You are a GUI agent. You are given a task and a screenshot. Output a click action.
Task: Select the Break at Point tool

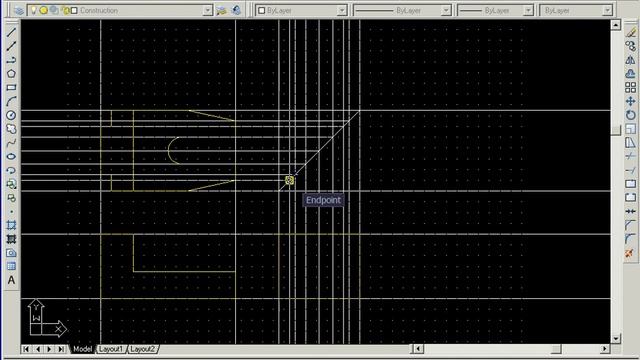click(x=630, y=184)
